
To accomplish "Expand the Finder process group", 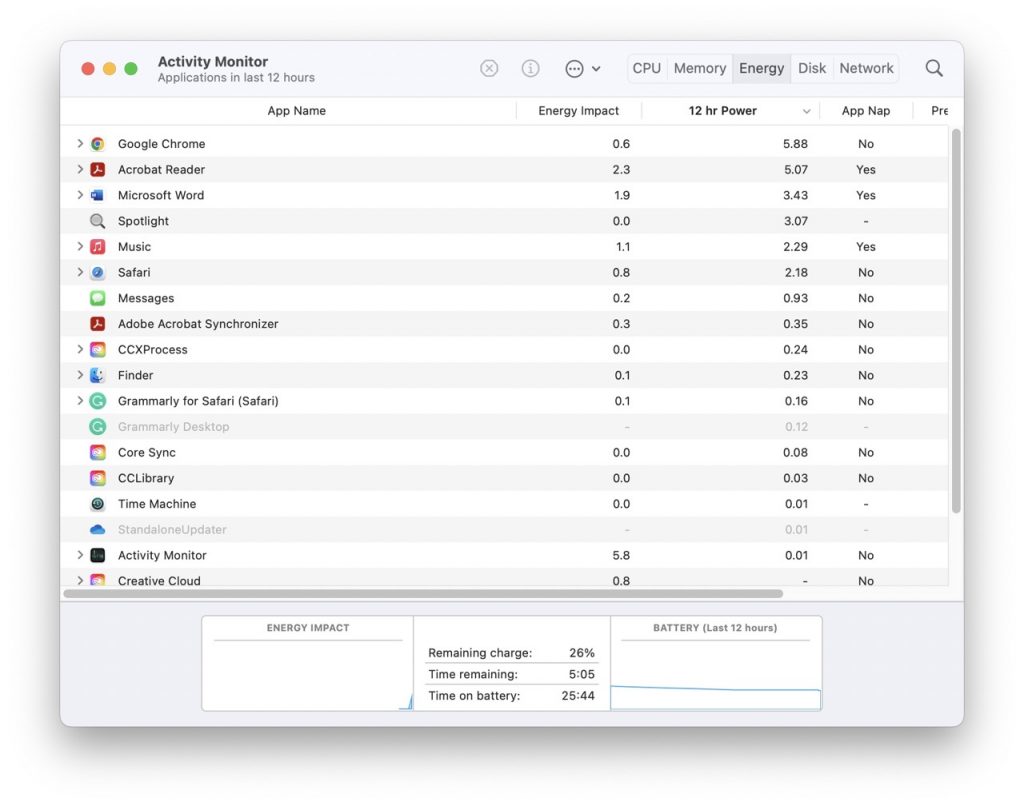I will point(80,375).
